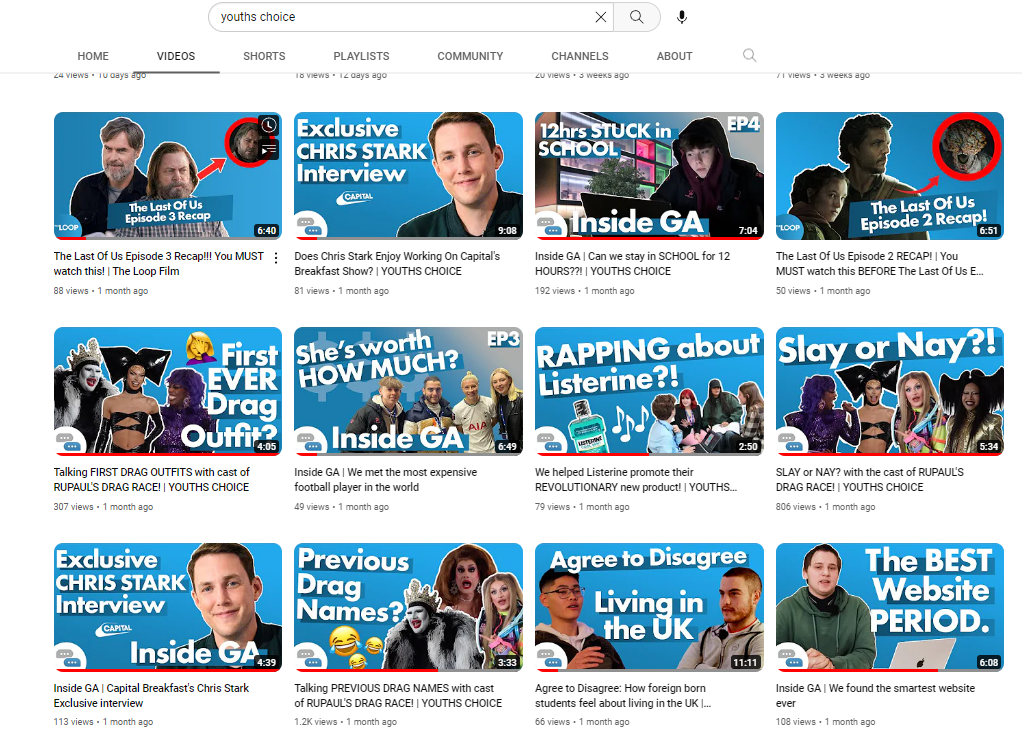Select the COMMUNITY tab
The width and height of the screenshot is (1022, 735).
tap(470, 56)
